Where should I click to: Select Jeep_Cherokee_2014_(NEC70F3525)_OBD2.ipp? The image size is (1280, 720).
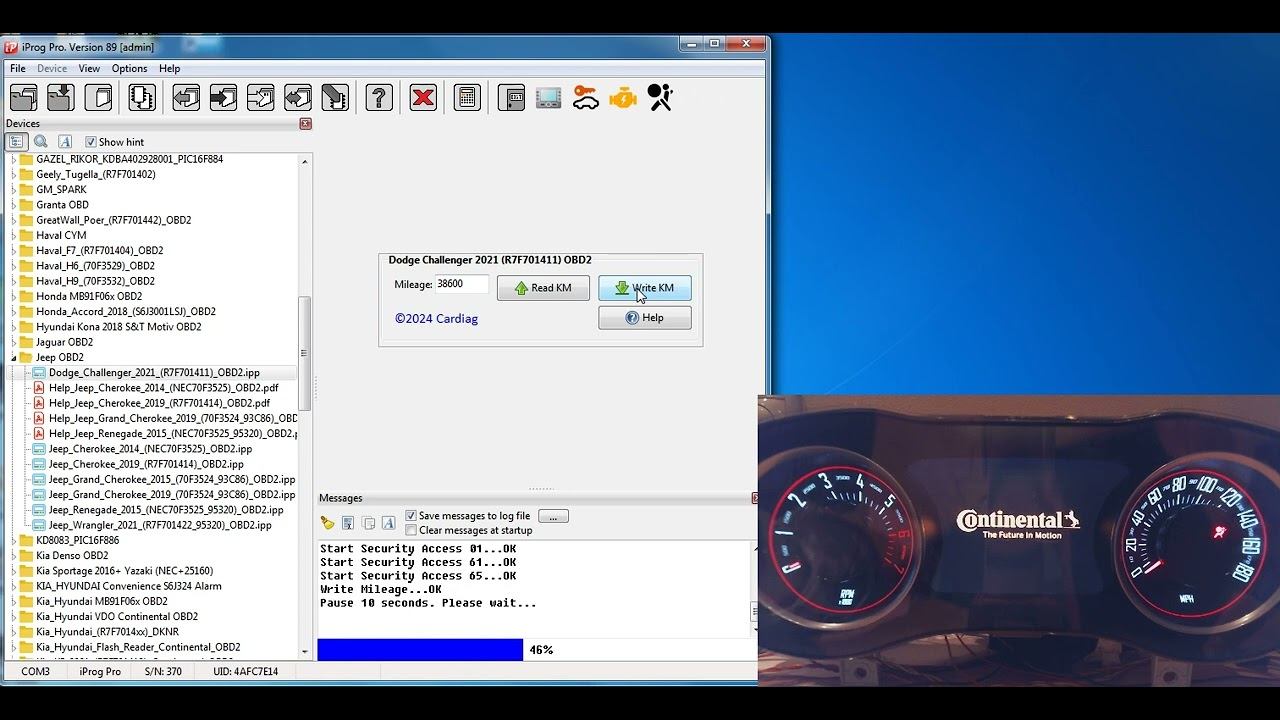point(150,449)
